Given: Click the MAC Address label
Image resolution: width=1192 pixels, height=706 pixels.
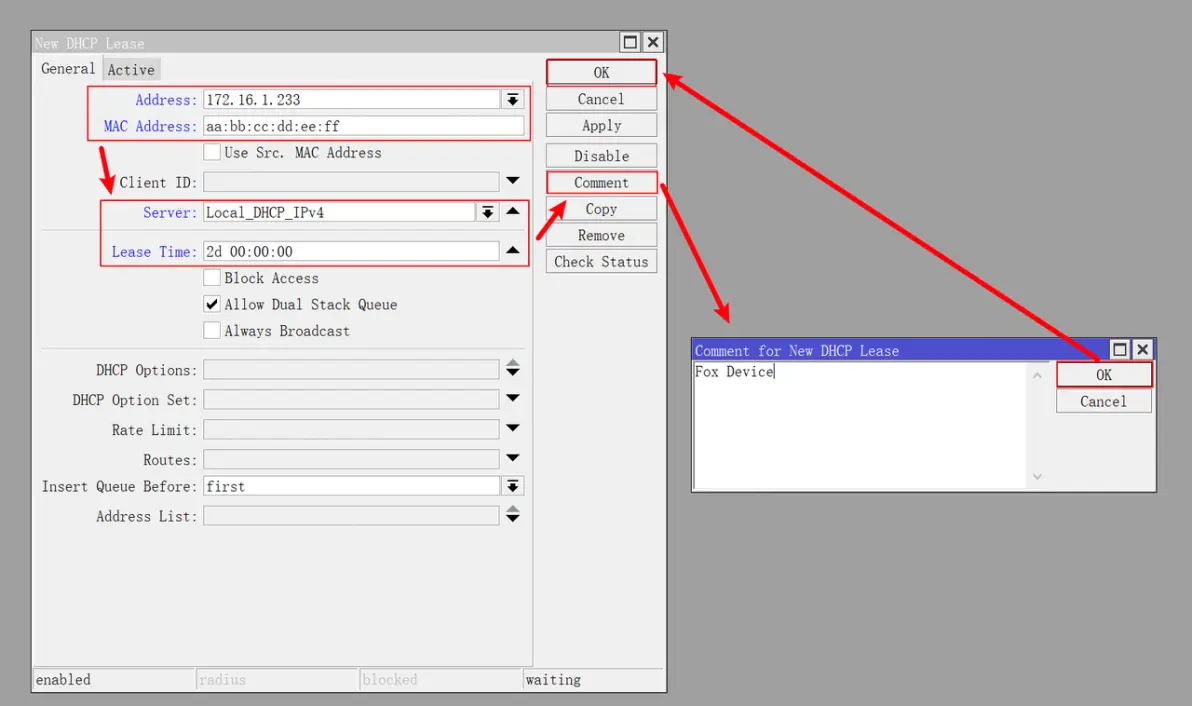Looking at the screenshot, I should pyautogui.click(x=150, y=126).
